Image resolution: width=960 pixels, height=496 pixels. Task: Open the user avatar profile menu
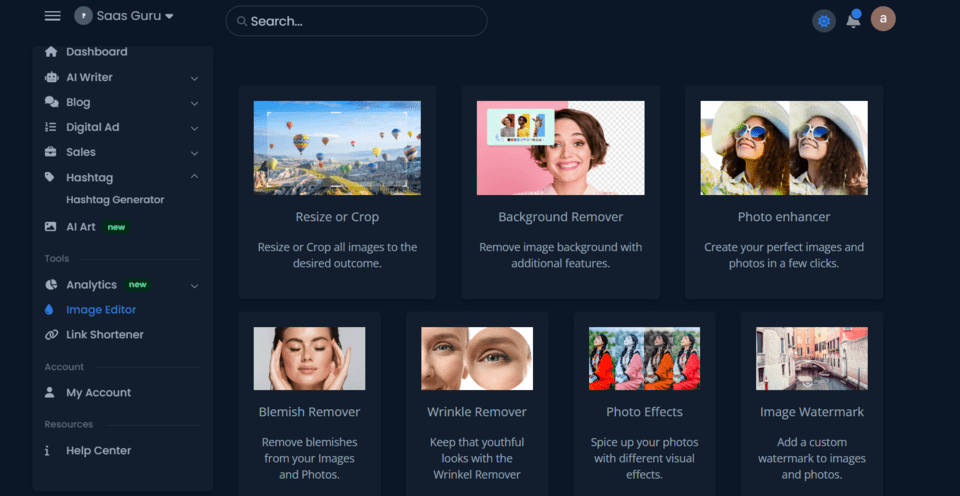tap(883, 19)
